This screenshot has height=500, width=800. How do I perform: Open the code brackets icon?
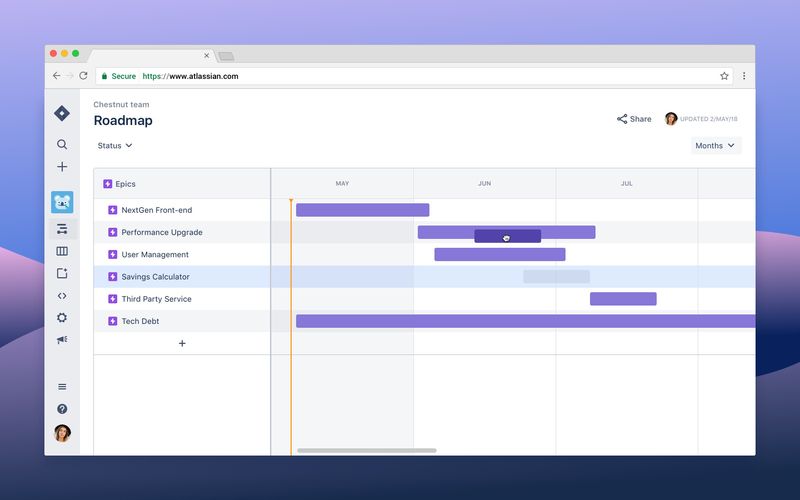pyautogui.click(x=62, y=296)
